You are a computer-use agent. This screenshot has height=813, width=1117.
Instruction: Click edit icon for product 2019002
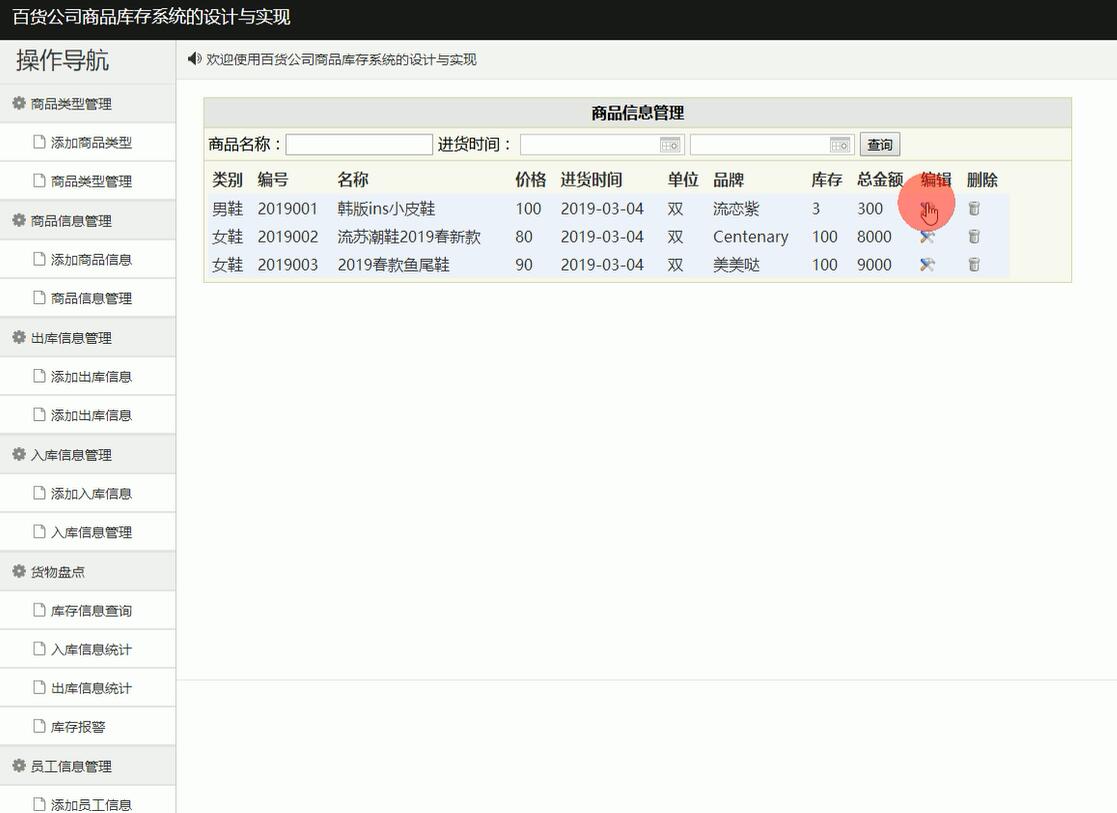927,237
